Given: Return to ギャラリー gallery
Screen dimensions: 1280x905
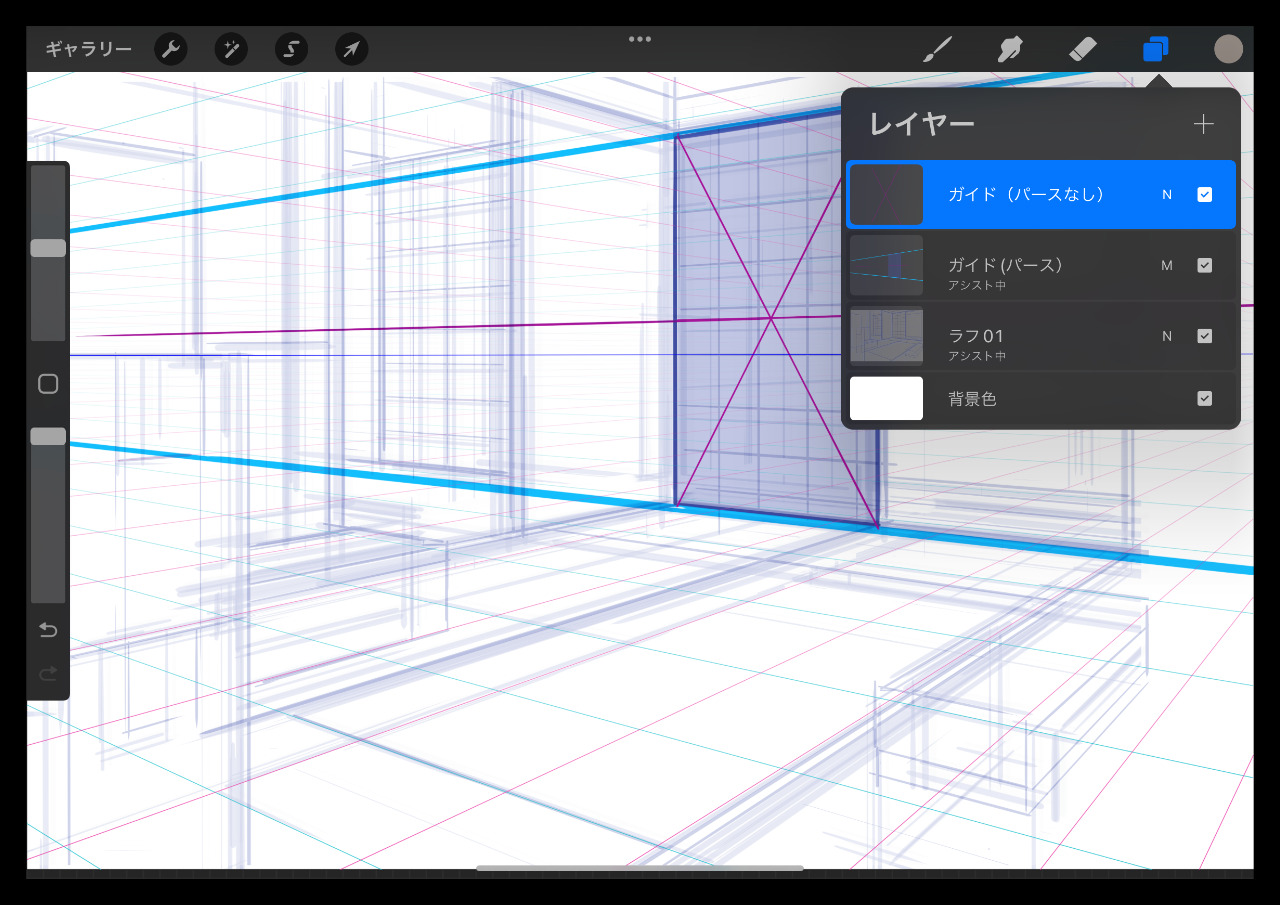Looking at the screenshot, I should 88,49.
